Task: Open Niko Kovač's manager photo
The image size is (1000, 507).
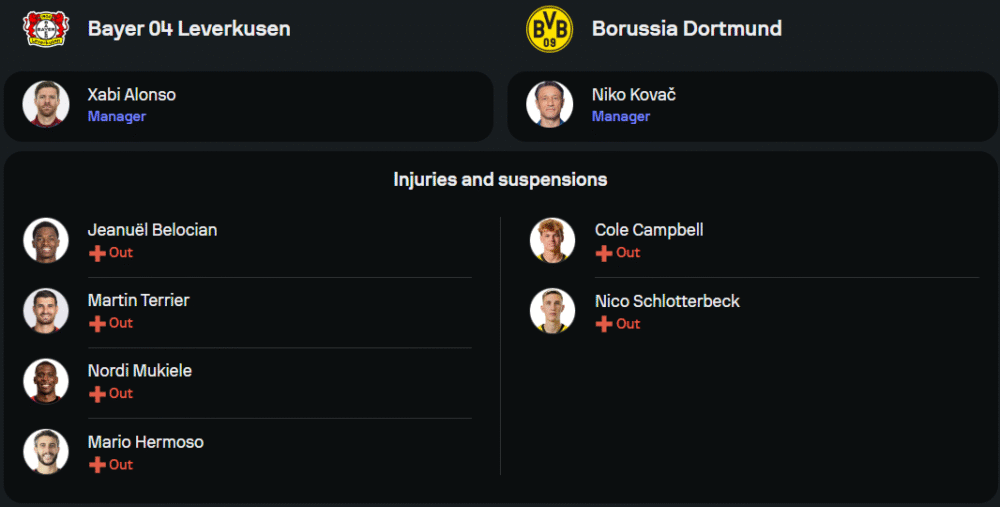Action: (x=550, y=104)
